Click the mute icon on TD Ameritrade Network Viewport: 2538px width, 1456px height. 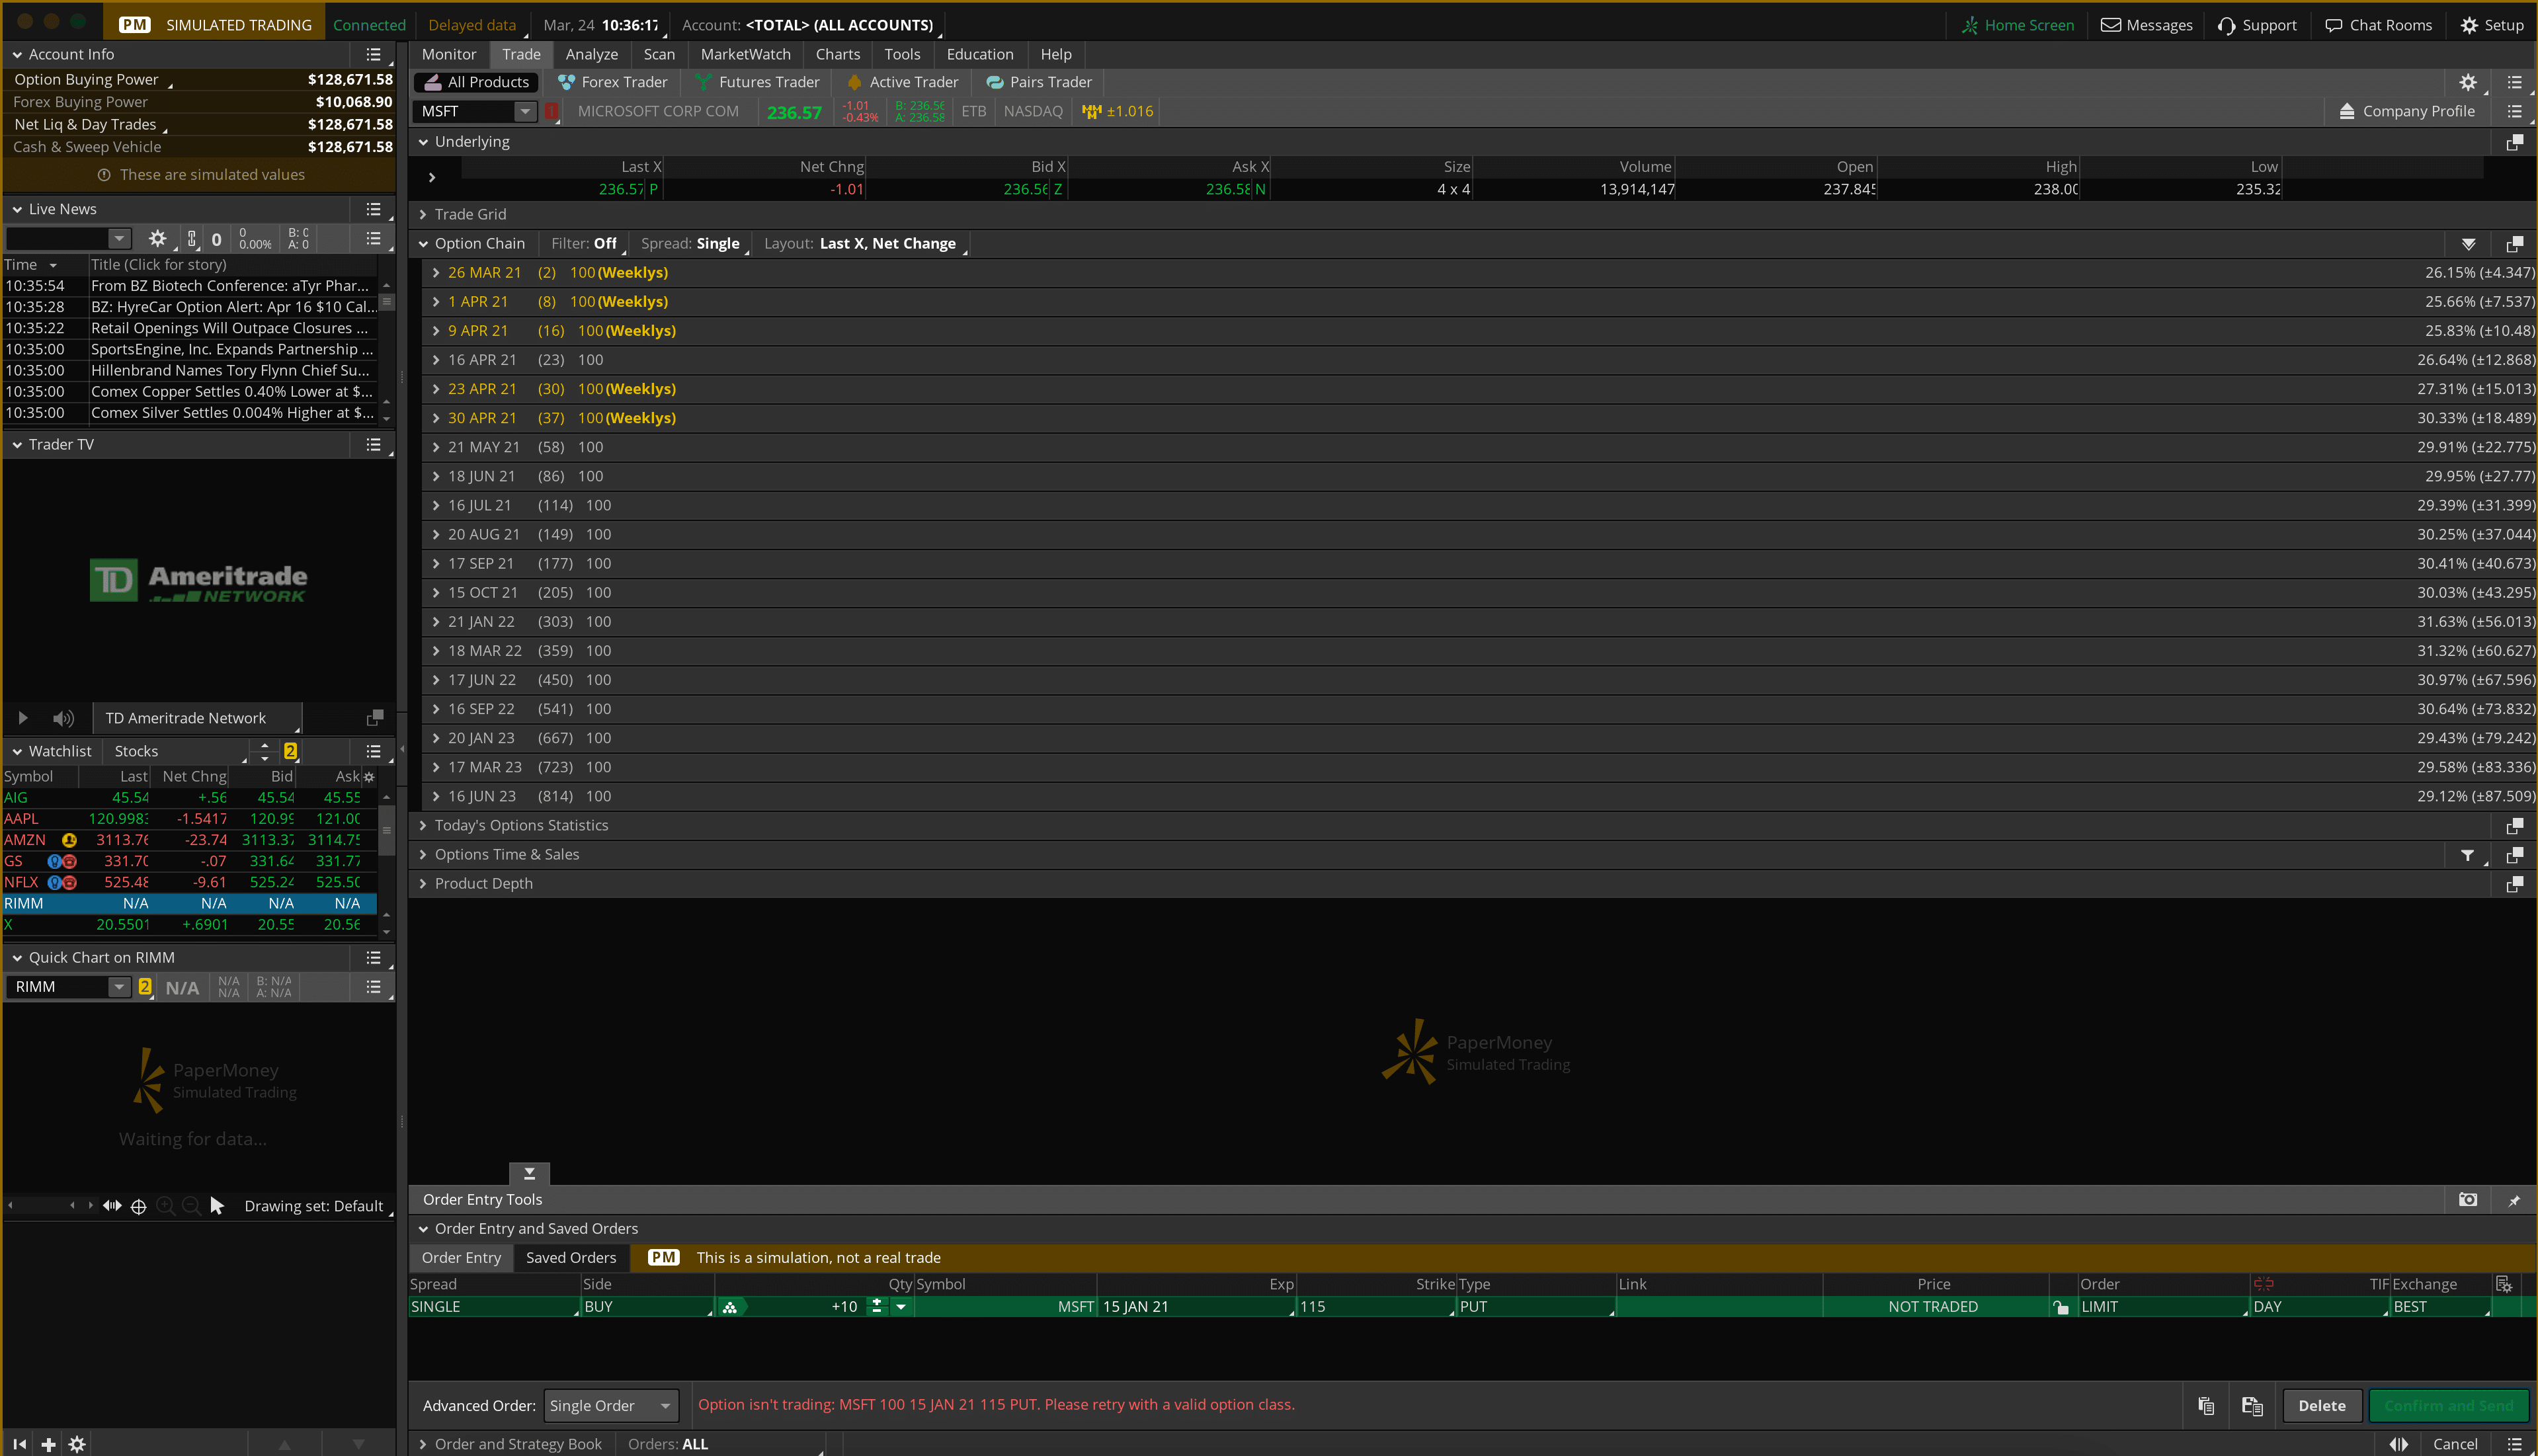[63, 717]
